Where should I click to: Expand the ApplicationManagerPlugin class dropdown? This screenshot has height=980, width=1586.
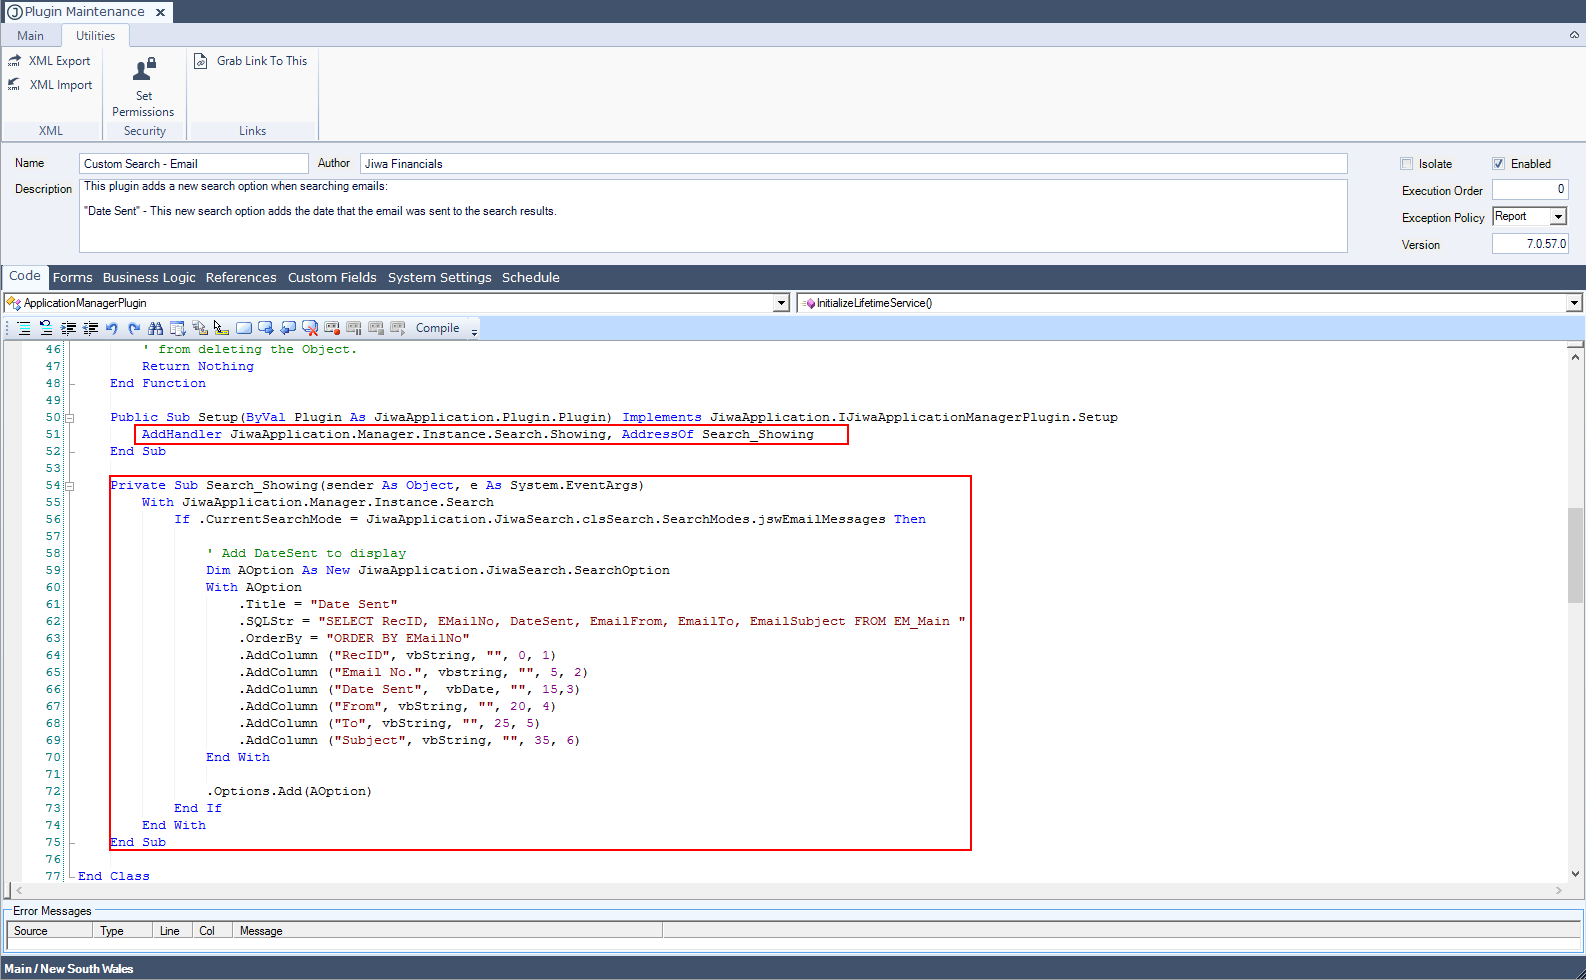[781, 303]
